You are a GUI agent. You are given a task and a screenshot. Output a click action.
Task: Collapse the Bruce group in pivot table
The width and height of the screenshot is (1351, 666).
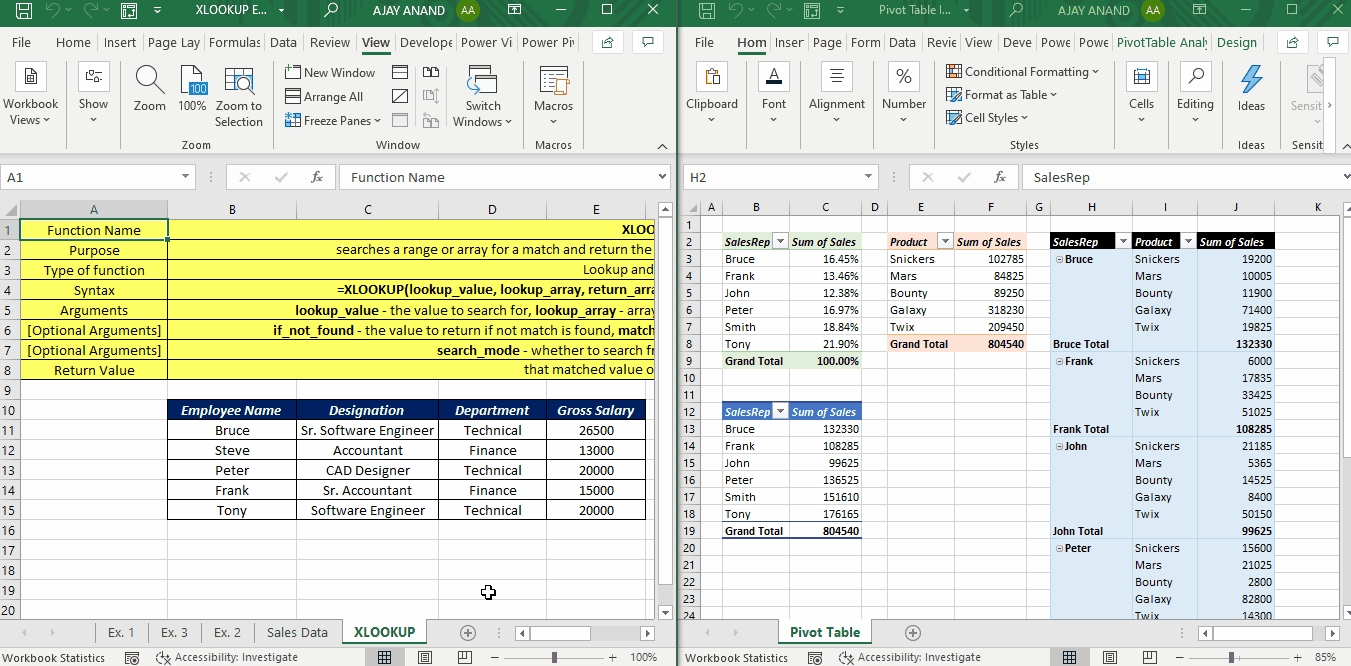(x=1058, y=259)
